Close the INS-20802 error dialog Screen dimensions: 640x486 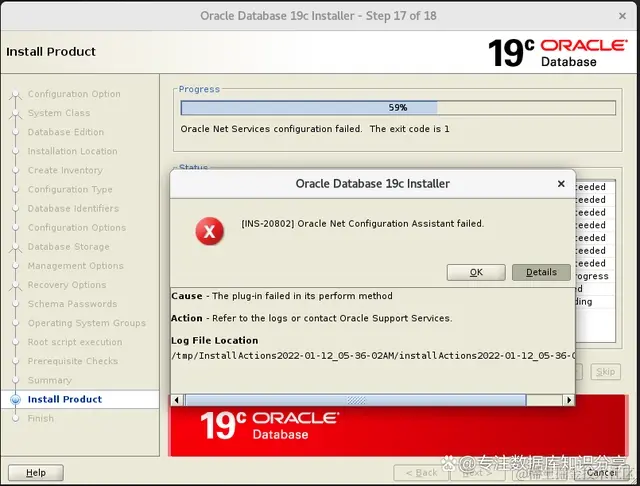point(561,184)
